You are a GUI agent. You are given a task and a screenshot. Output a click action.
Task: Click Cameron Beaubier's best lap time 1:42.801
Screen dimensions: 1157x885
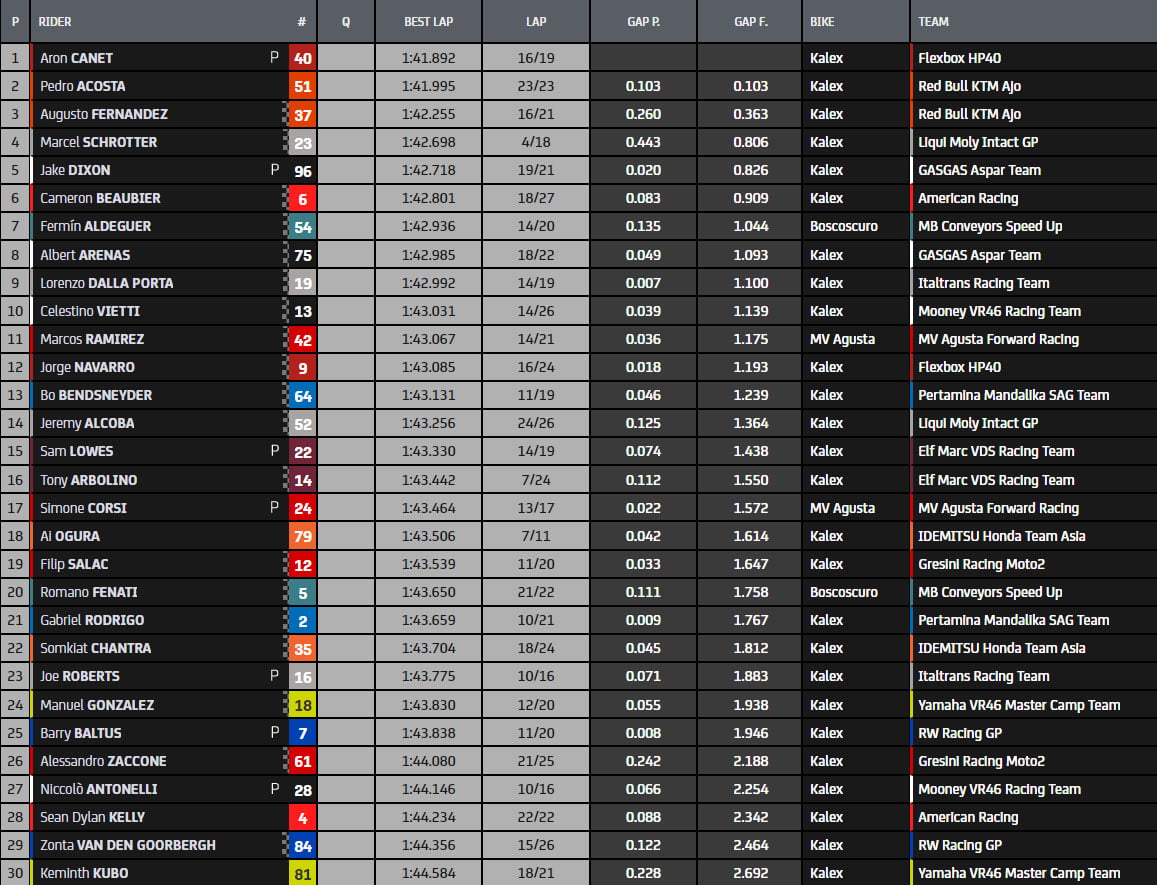pyautogui.click(x=428, y=198)
